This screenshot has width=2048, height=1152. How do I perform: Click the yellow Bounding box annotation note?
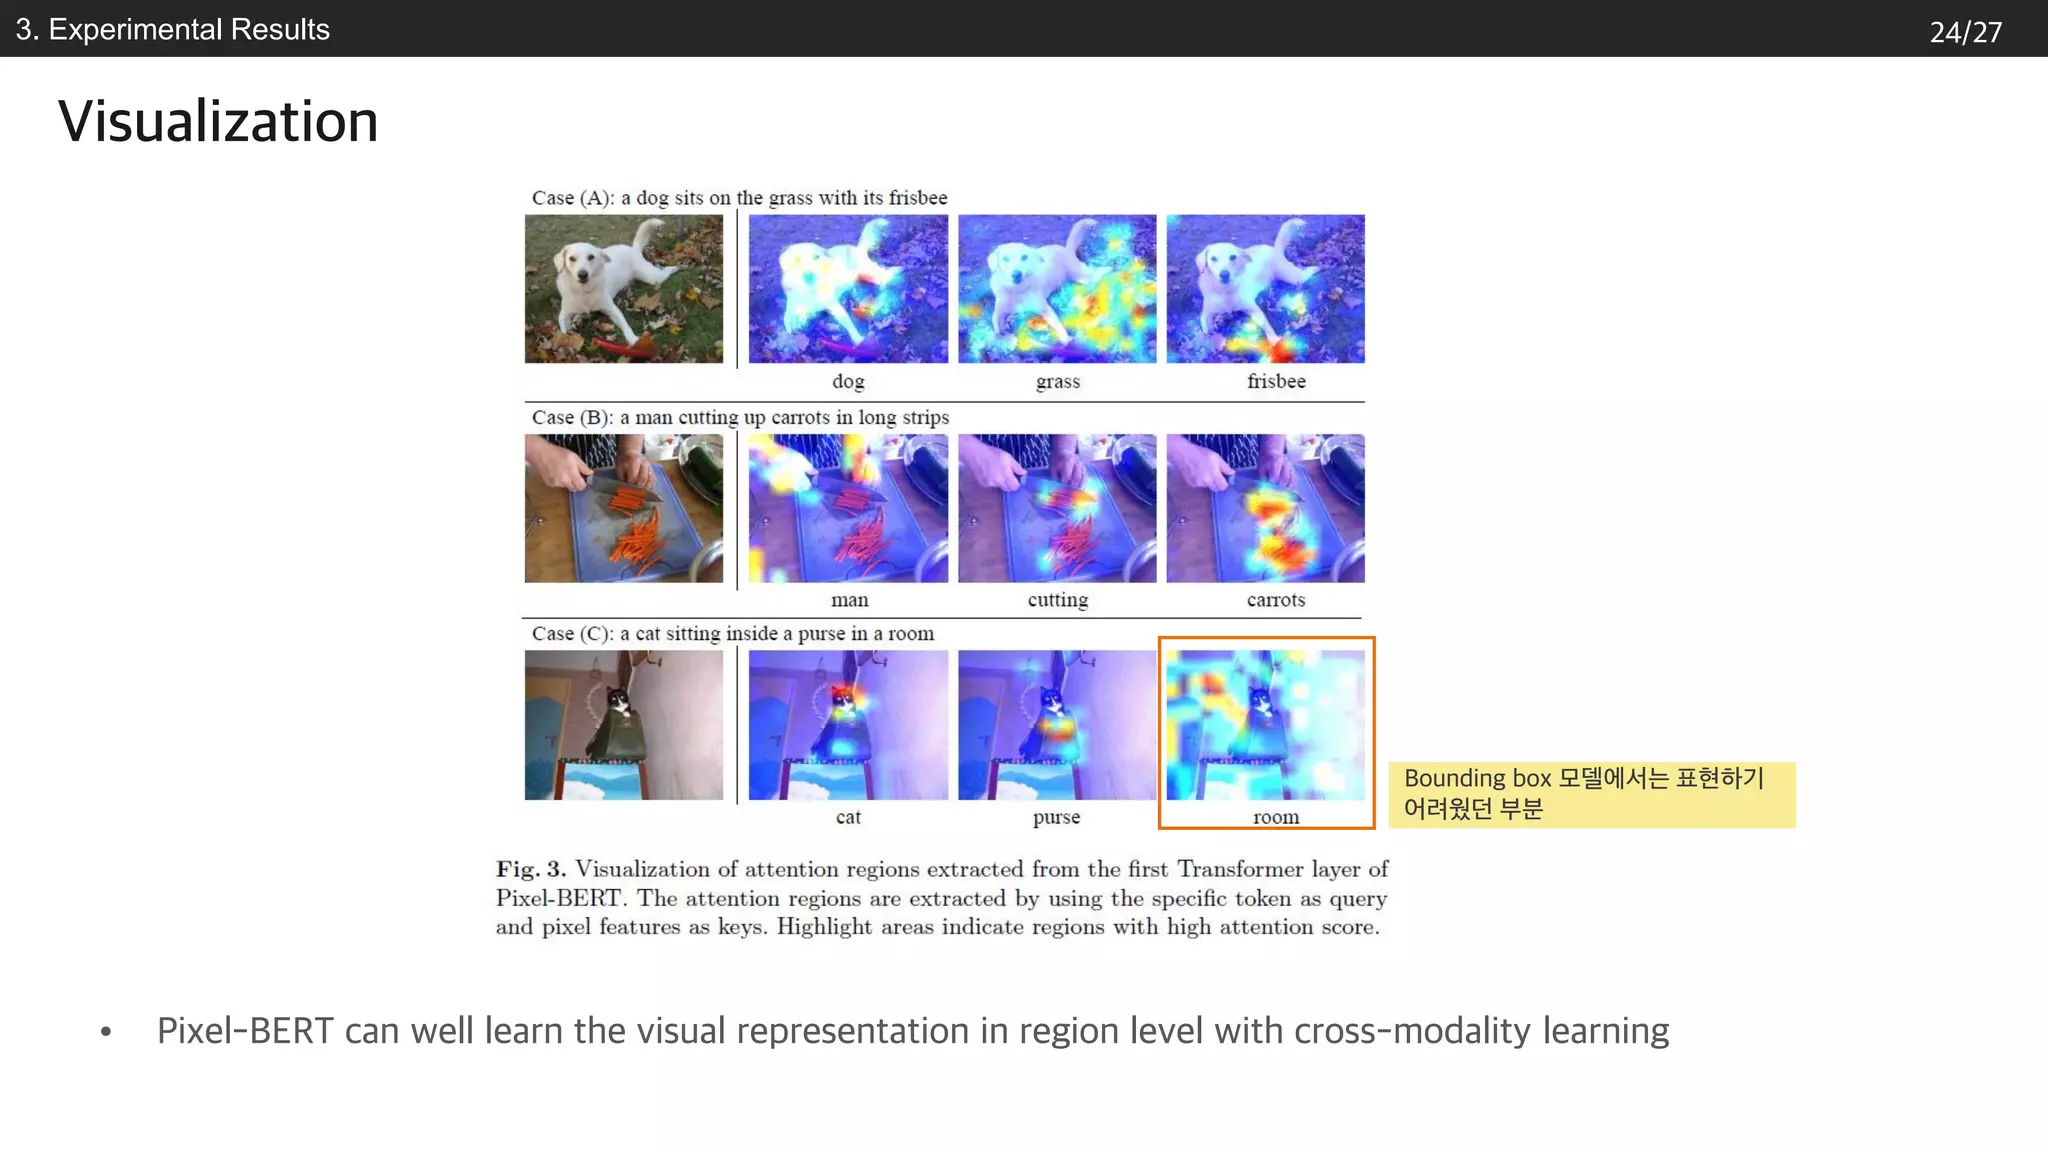(1592, 794)
